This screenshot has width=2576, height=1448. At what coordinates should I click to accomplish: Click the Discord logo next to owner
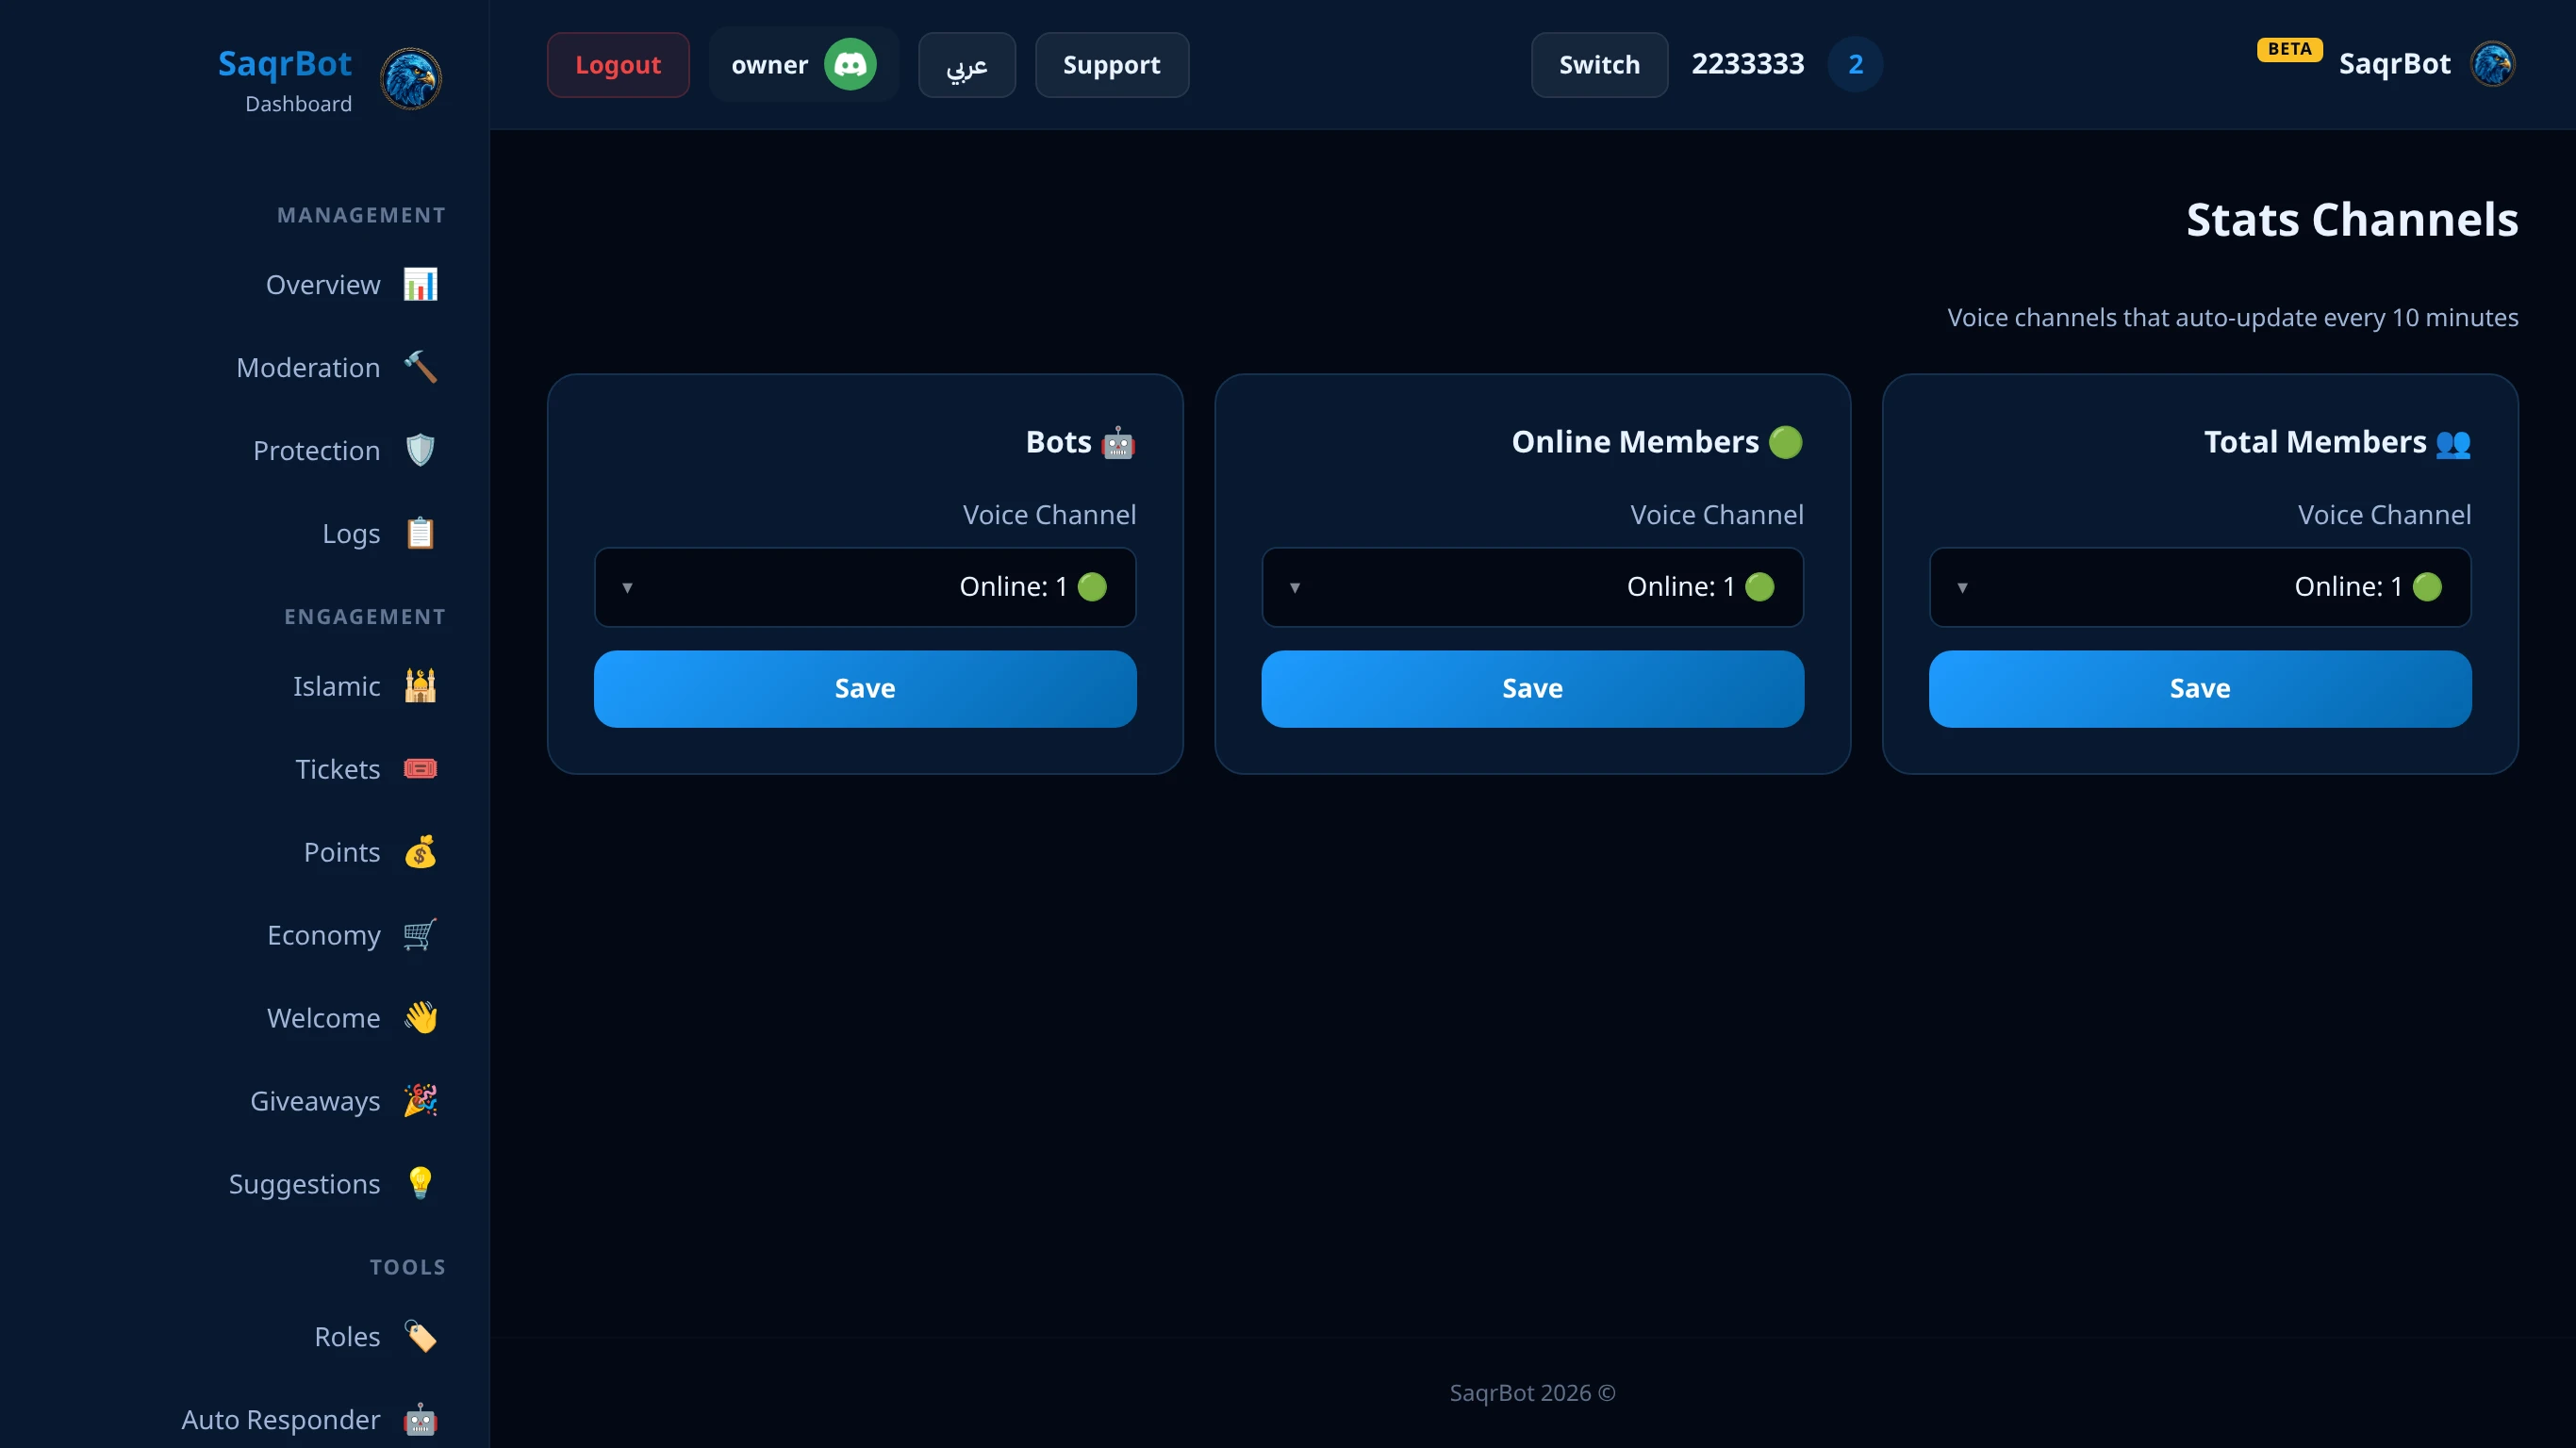[850, 65]
